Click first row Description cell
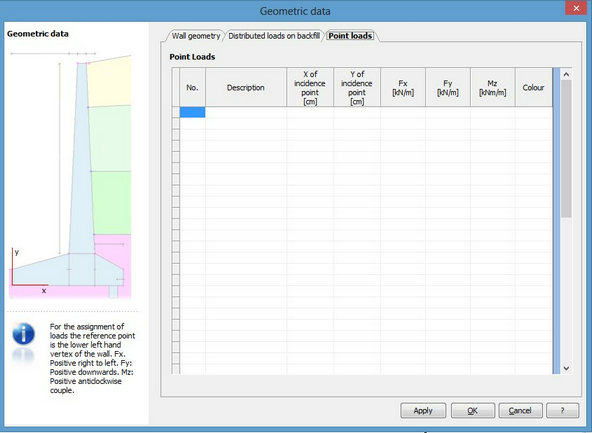Viewport: 592px width, 433px height. tap(246, 112)
